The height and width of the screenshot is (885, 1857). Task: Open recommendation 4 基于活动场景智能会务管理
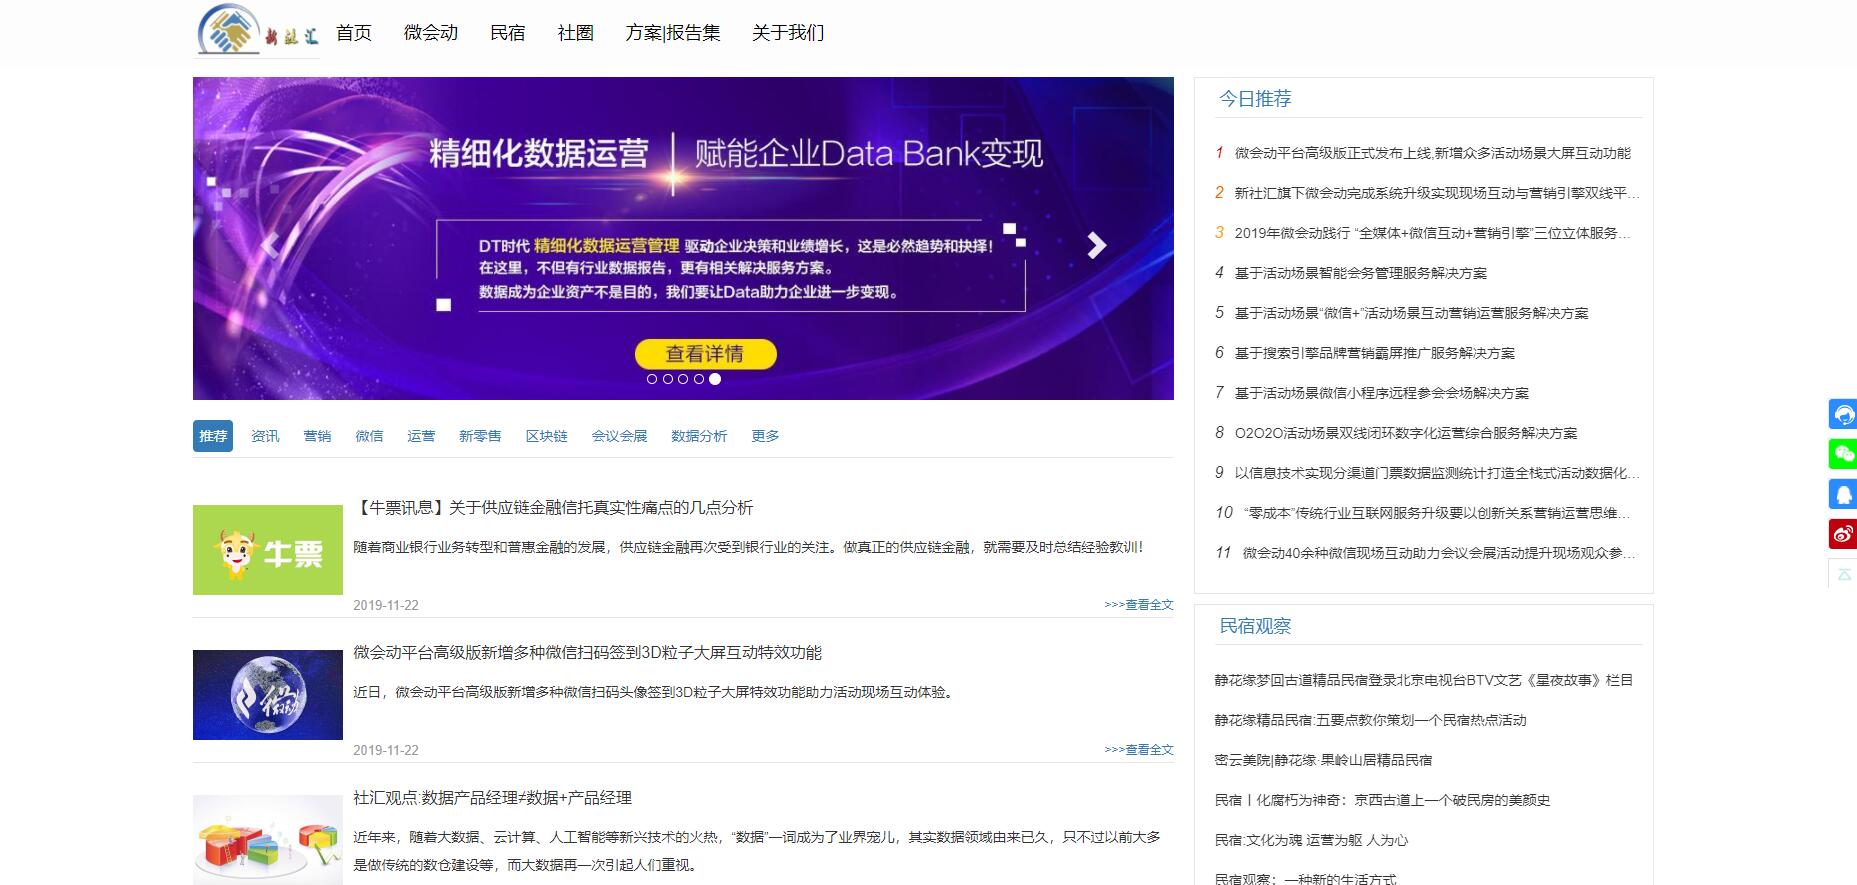(1360, 273)
